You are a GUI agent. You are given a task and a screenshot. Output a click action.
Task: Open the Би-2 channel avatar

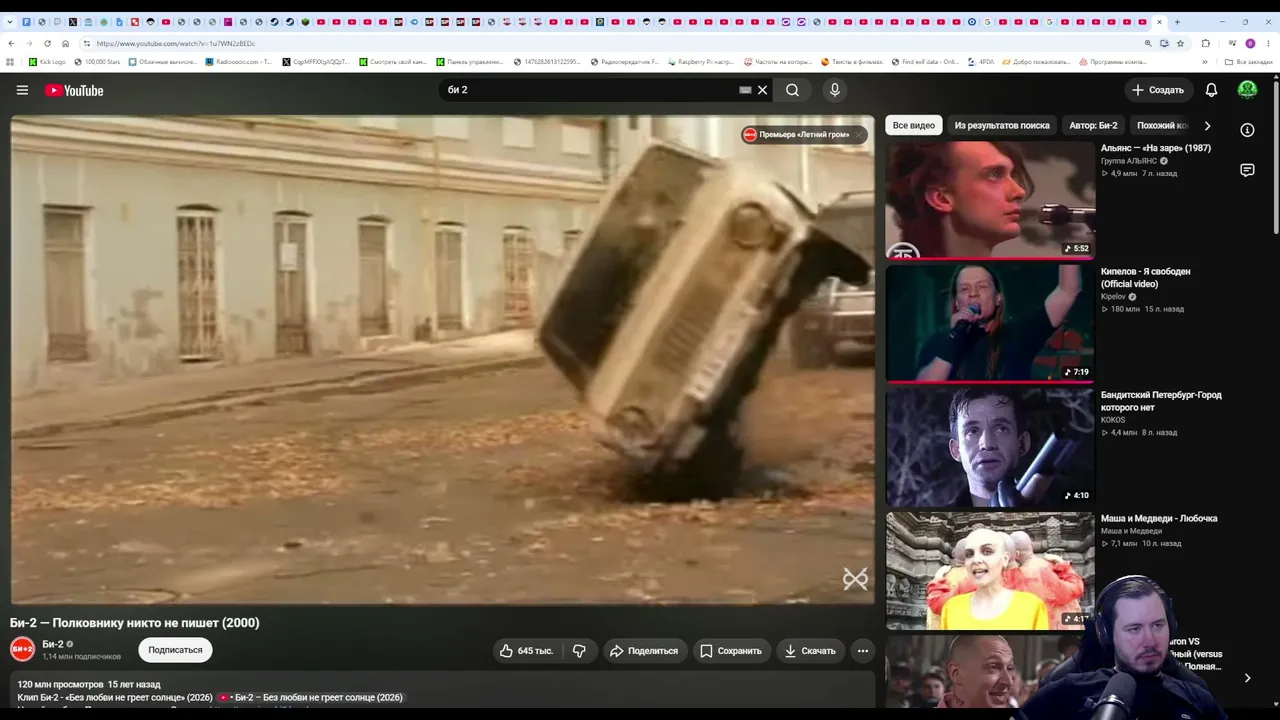click(x=22, y=650)
